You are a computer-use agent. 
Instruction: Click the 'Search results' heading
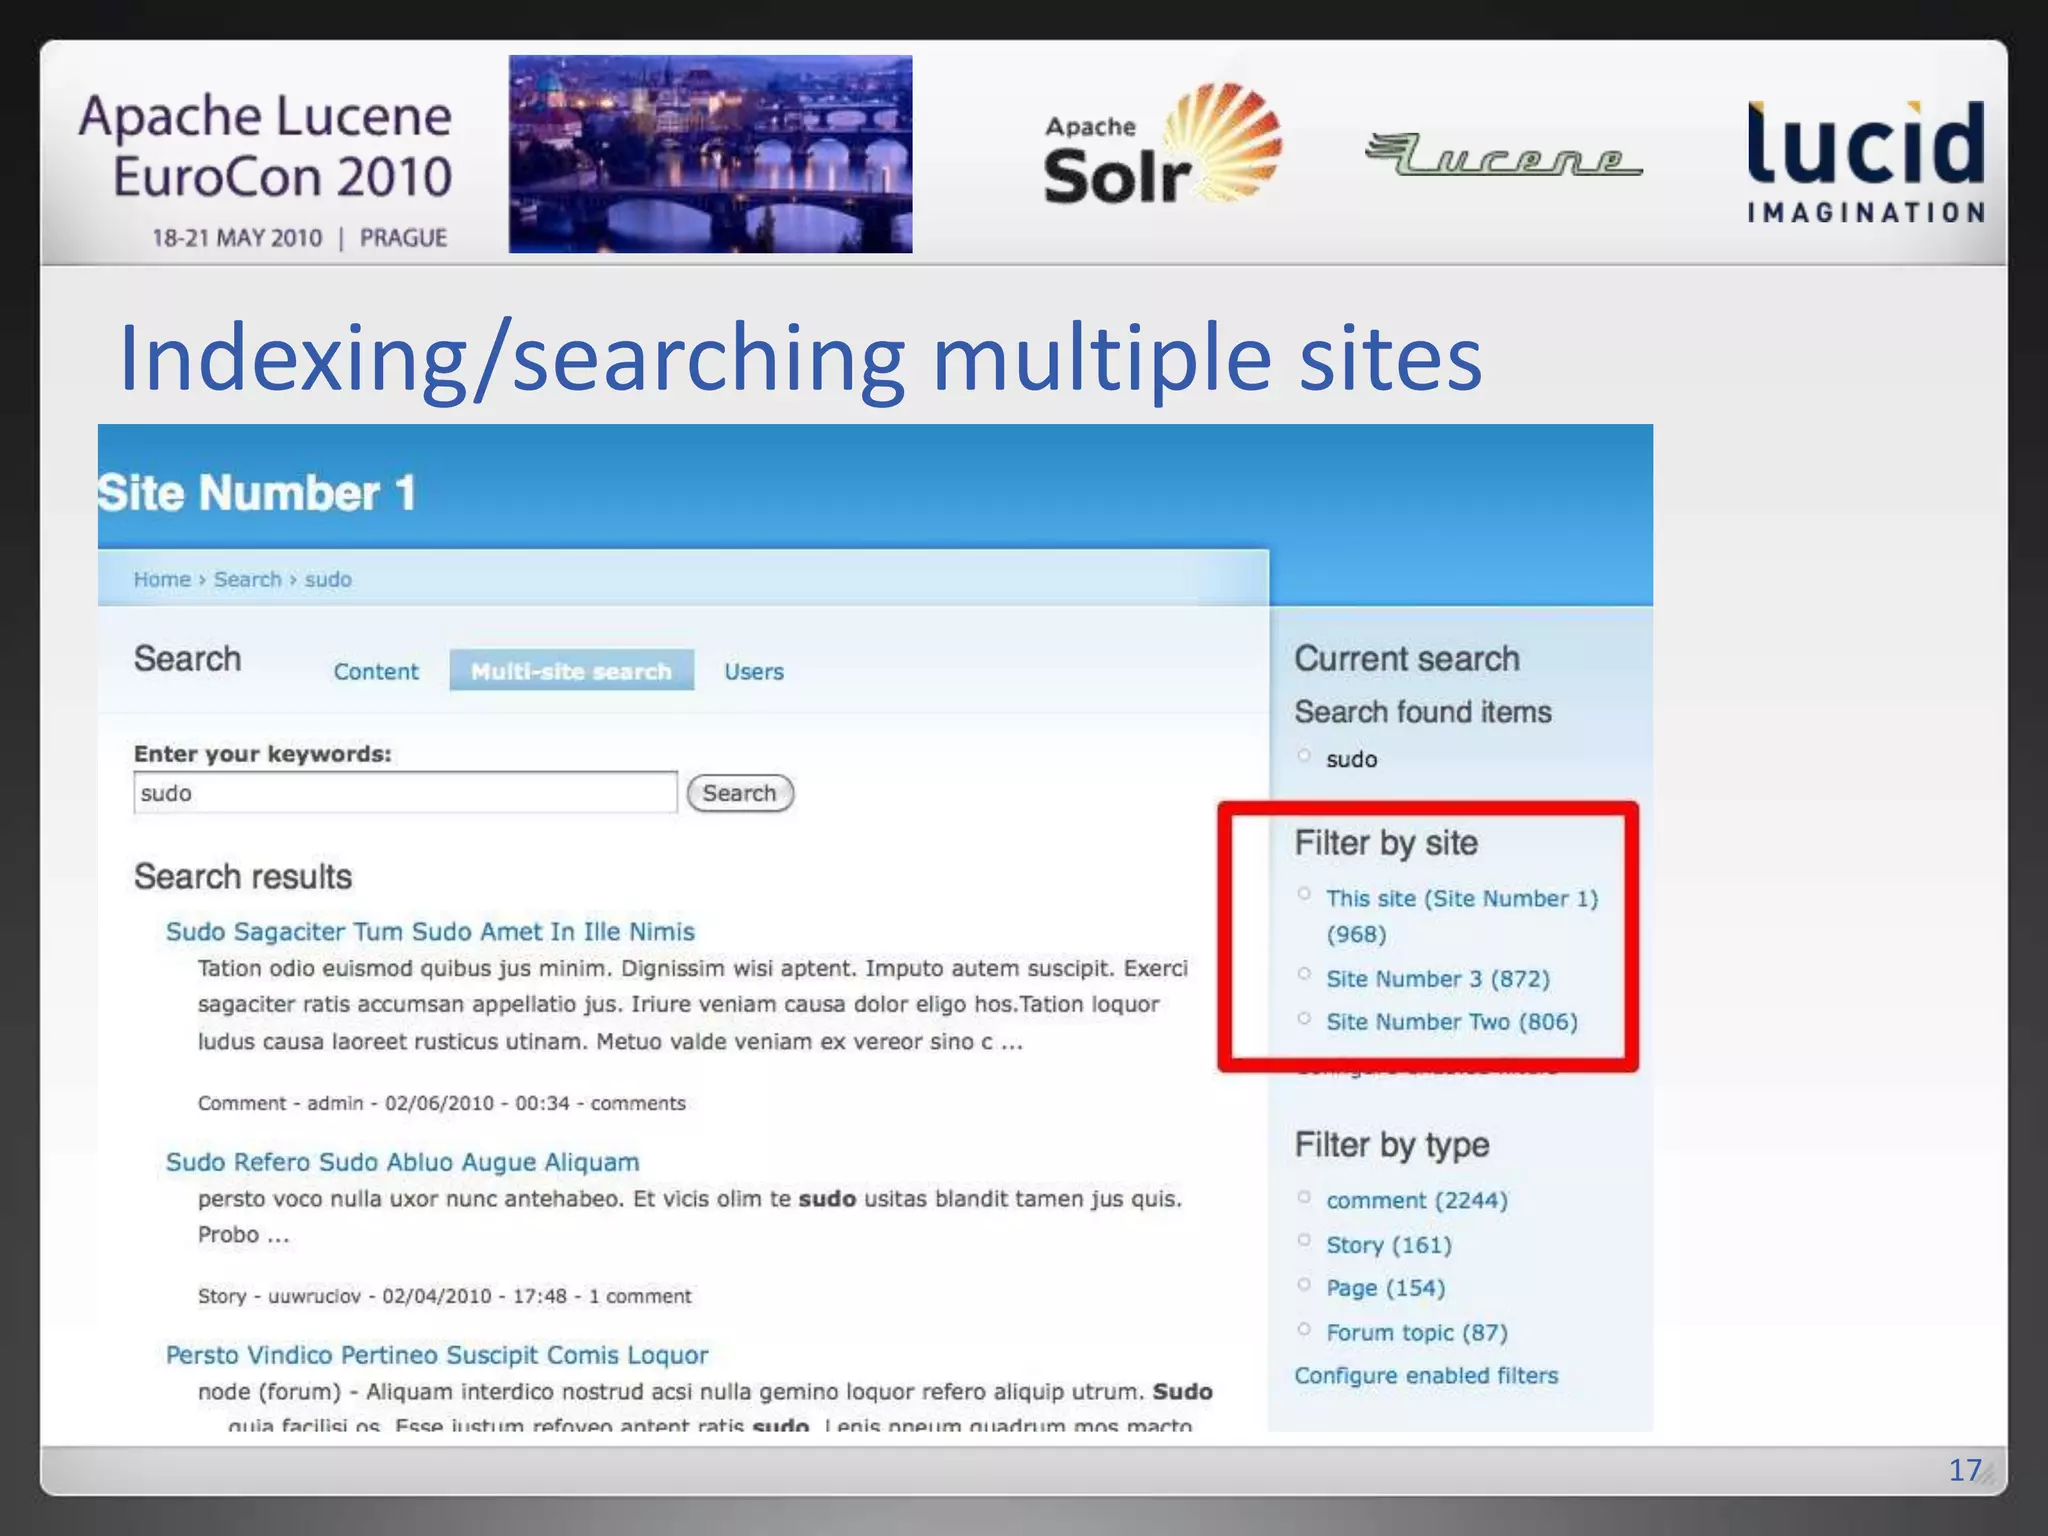[243, 877]
